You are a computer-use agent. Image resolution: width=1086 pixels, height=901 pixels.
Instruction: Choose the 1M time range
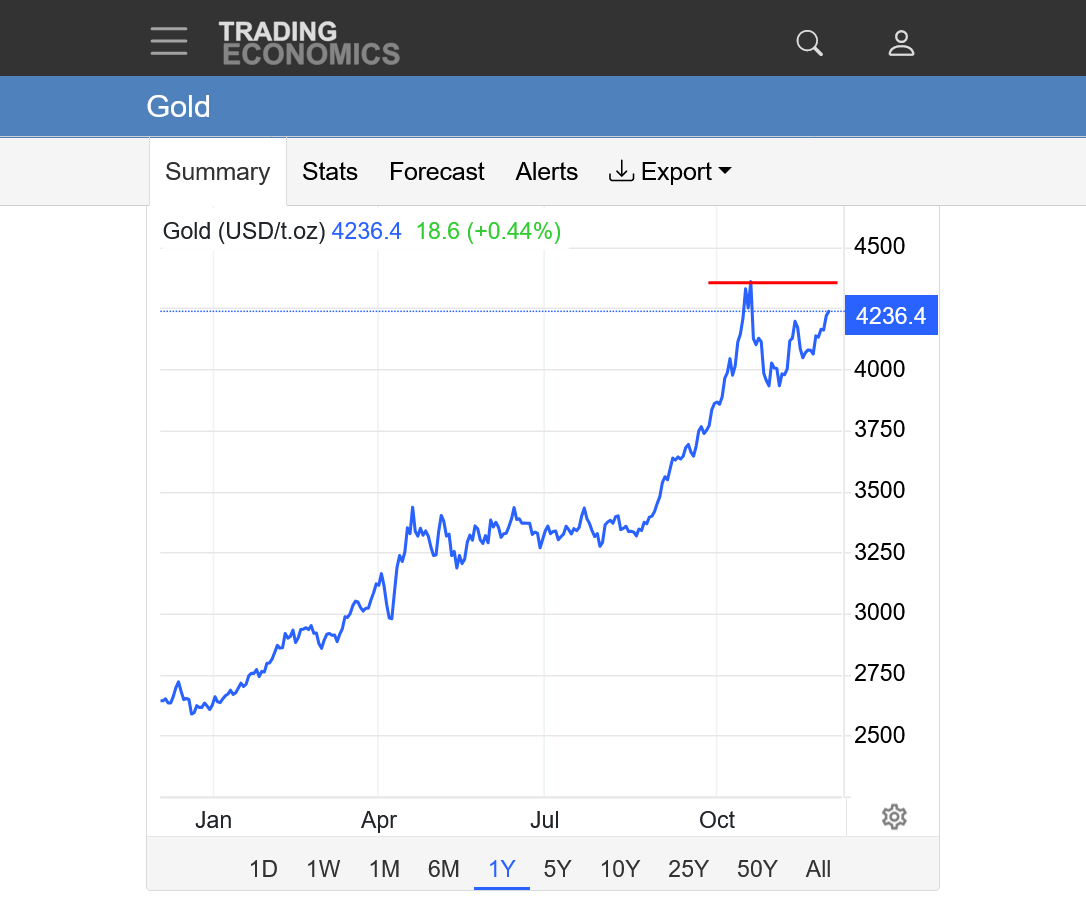point(384,869)
